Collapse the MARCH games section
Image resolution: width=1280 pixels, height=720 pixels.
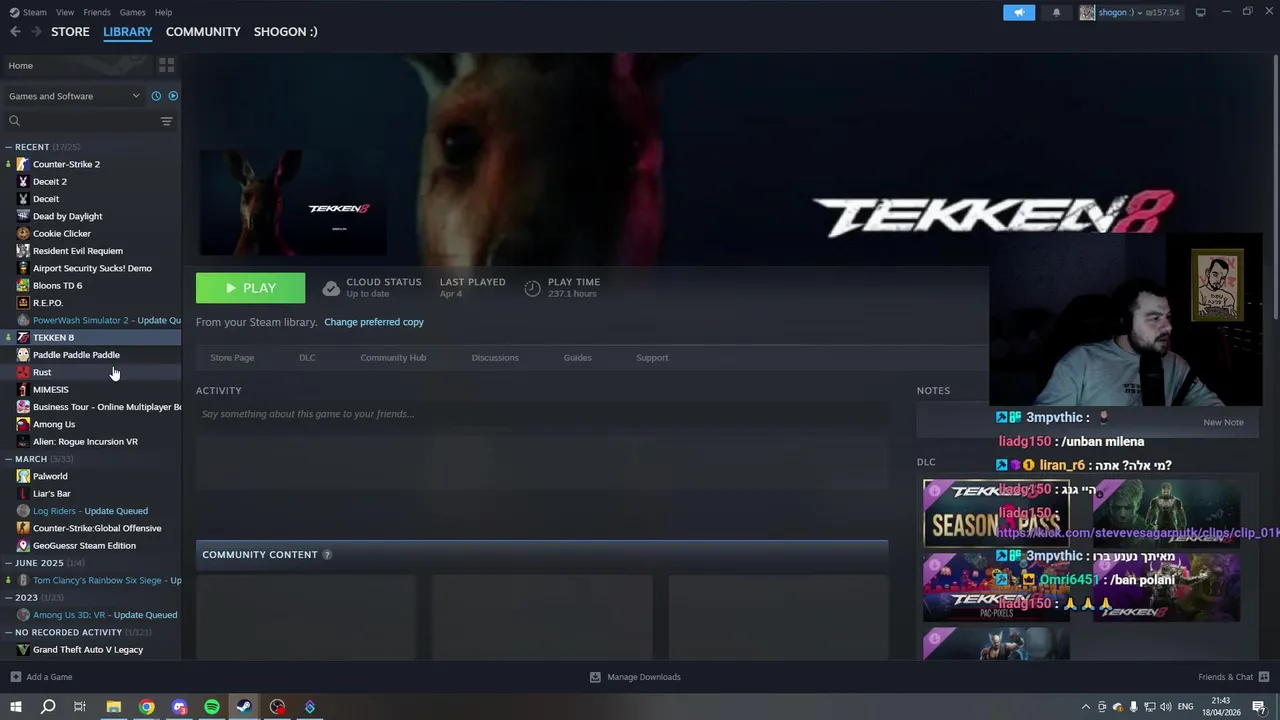click(8, 459)
